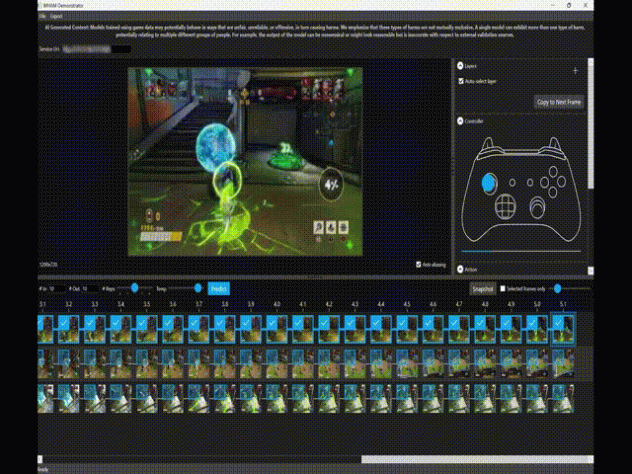This screenshot has width=632, height=474.
Task: Open the File menu
Action: click(x=42, y=17)
